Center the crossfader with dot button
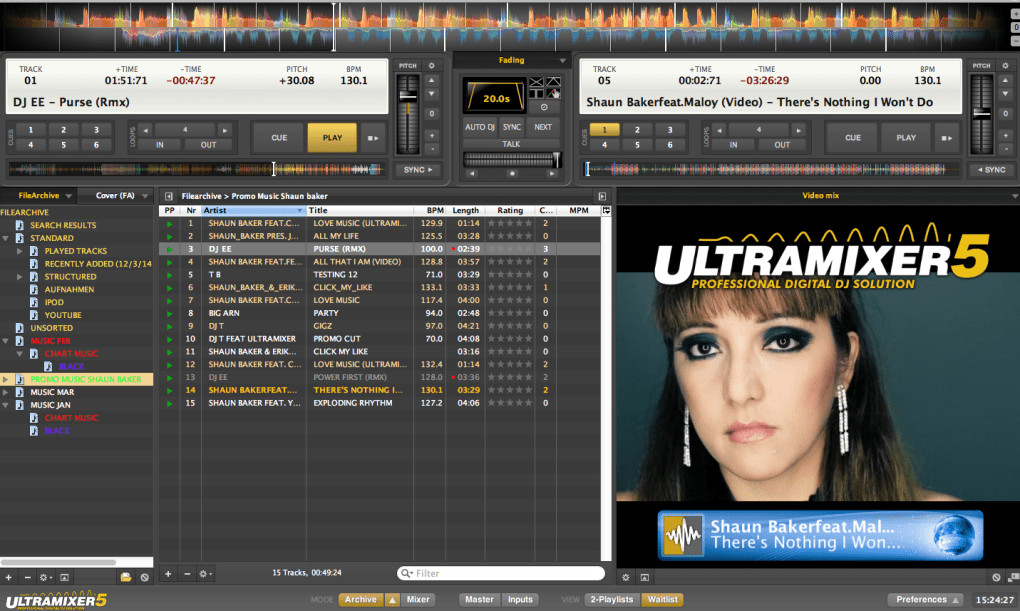 (512, 174)
